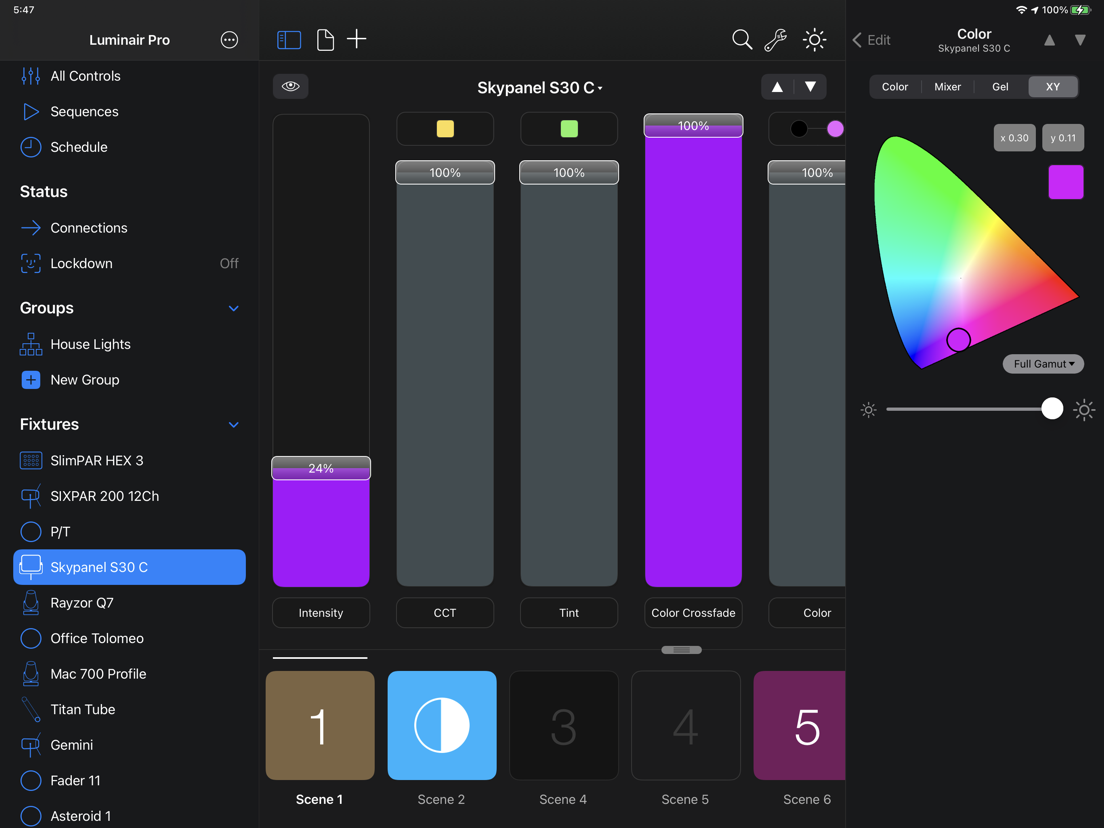The image size is (1104, 828).
Task: Trigger Scene 4 tile
Action: (x=564, y=725)
